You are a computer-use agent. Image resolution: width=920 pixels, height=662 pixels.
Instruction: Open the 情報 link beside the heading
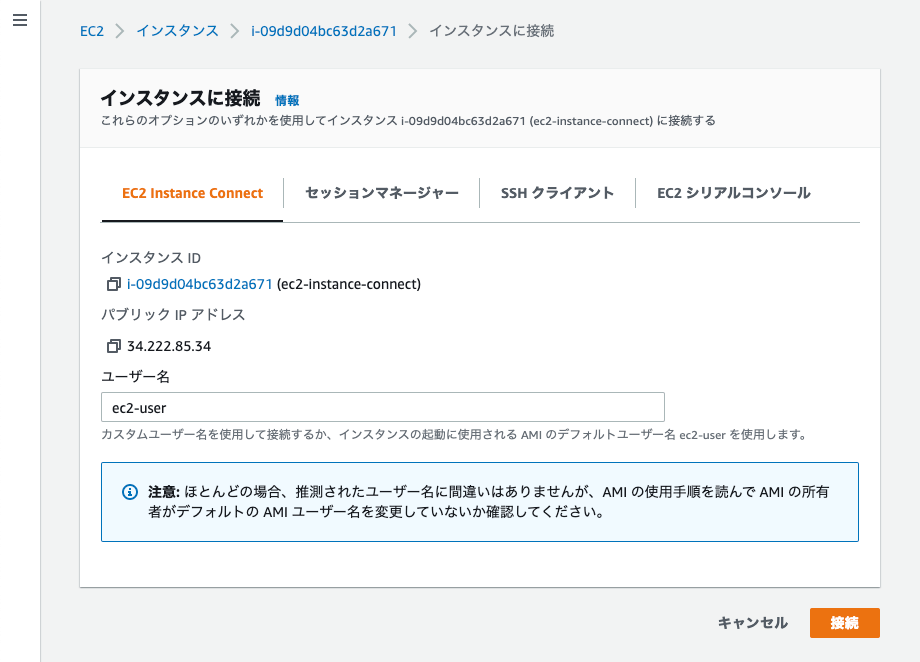pos(287,100)
